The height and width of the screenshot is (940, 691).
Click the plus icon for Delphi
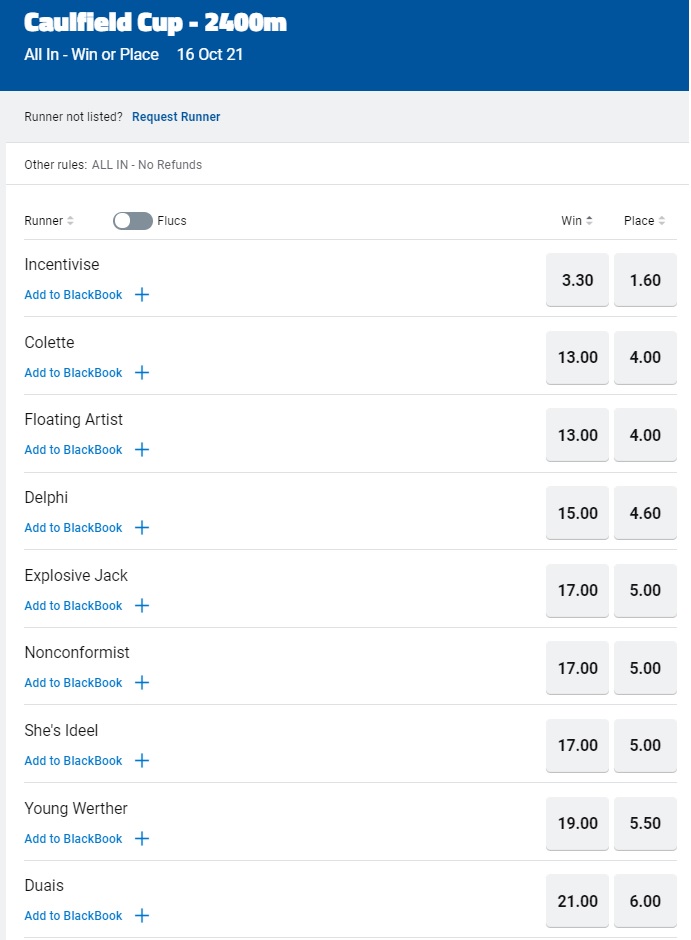click(142, 528)
